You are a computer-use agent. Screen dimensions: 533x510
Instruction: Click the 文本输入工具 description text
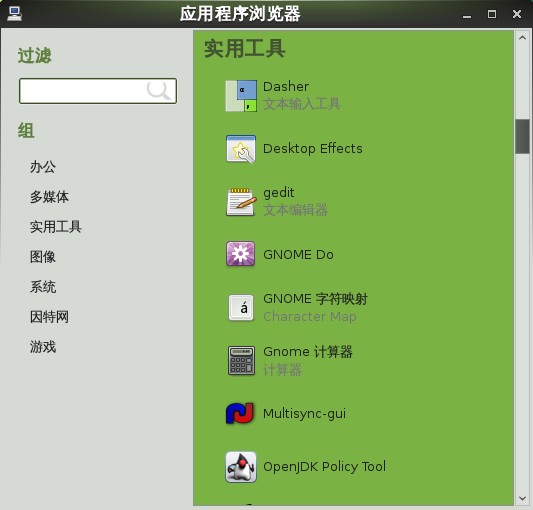(x=302, y=104)
